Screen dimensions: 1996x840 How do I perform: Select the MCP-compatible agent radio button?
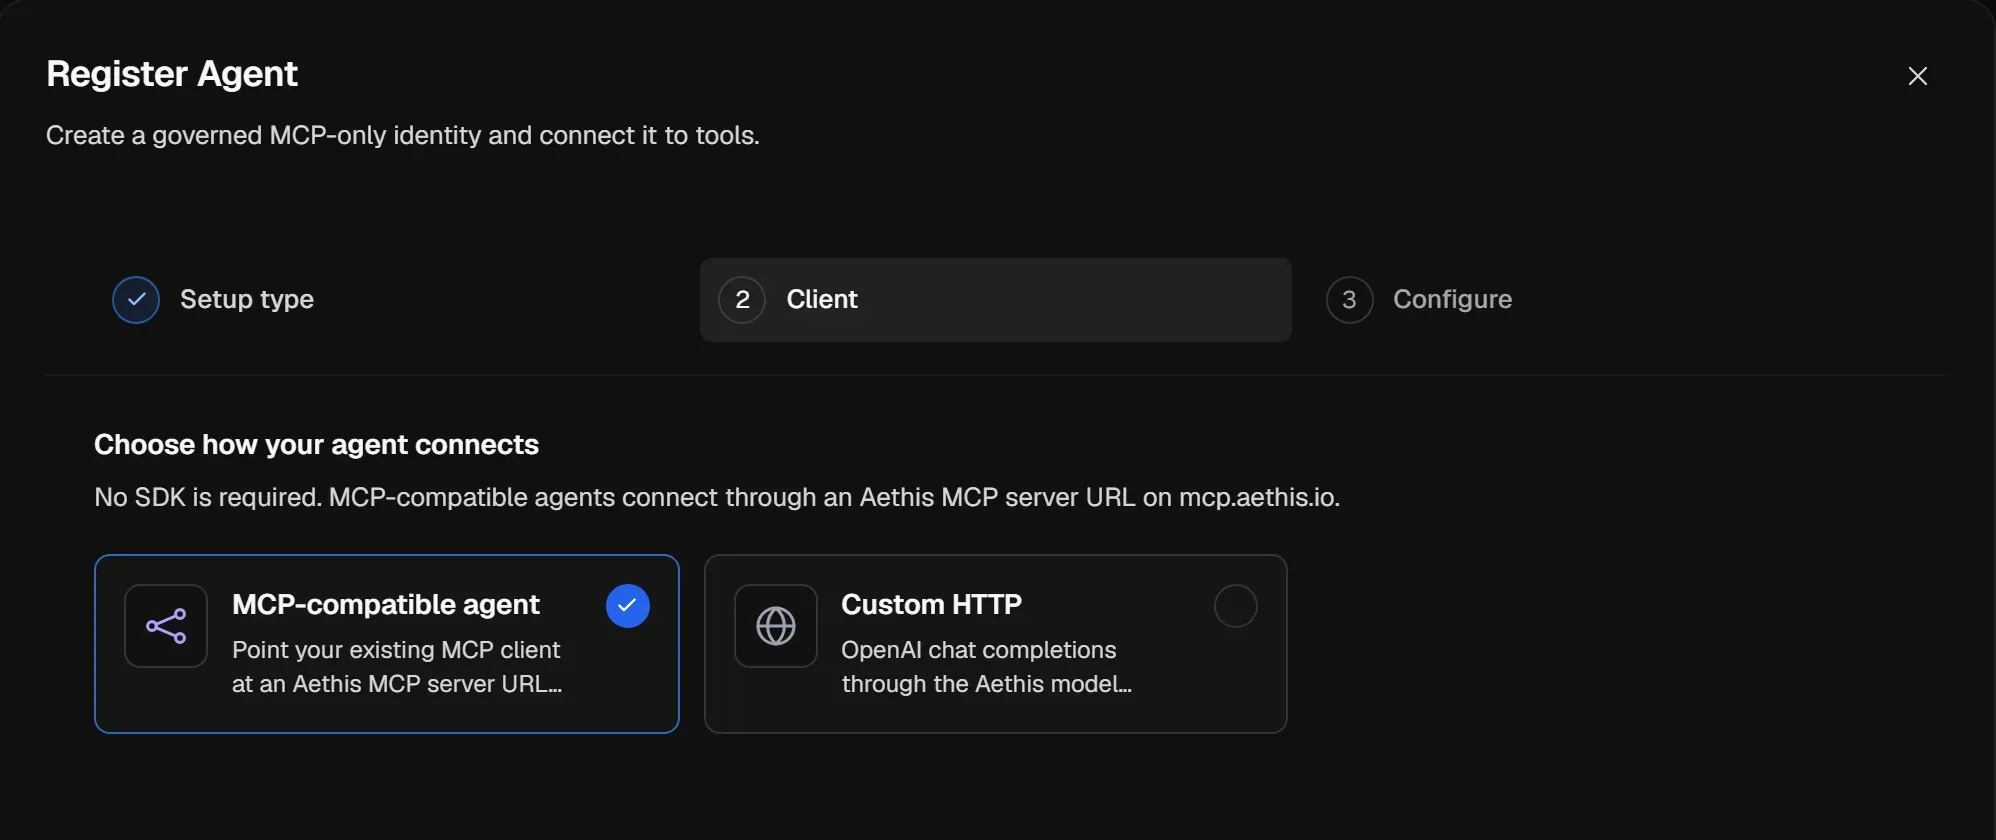[x=628, y=606]
